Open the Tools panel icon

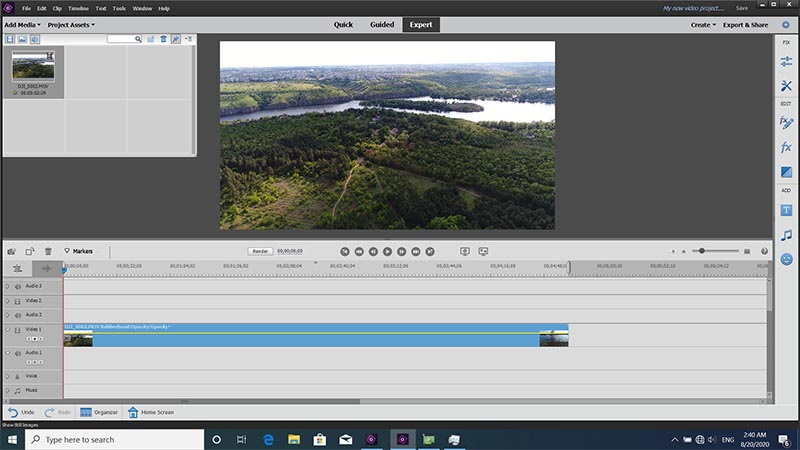point(786,86)
